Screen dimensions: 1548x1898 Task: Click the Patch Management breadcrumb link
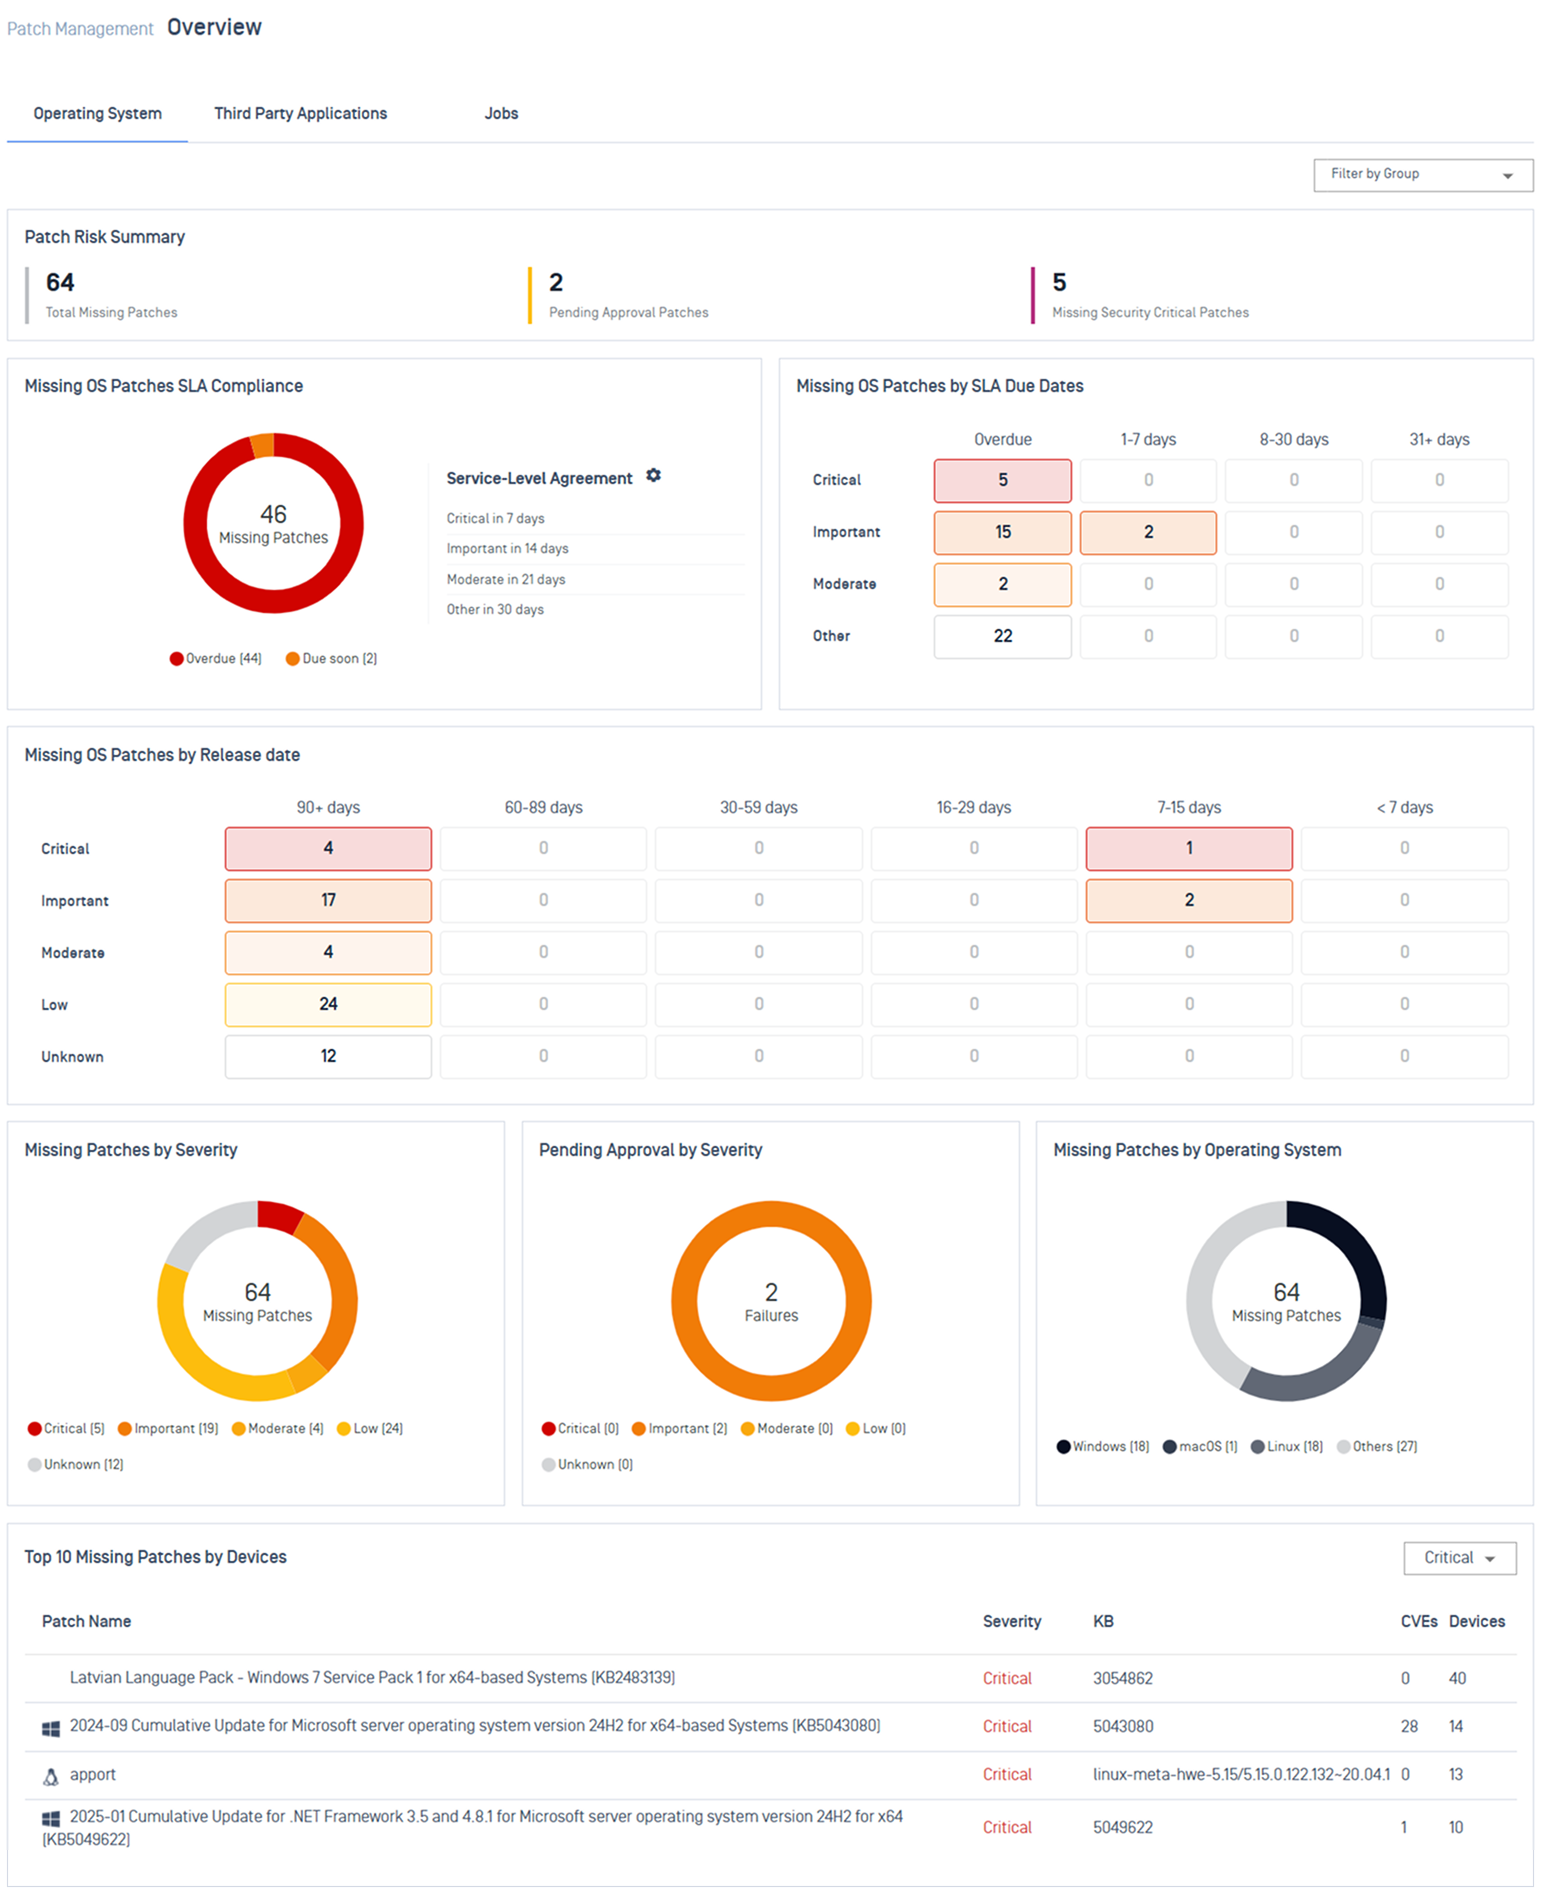point(80,29)
